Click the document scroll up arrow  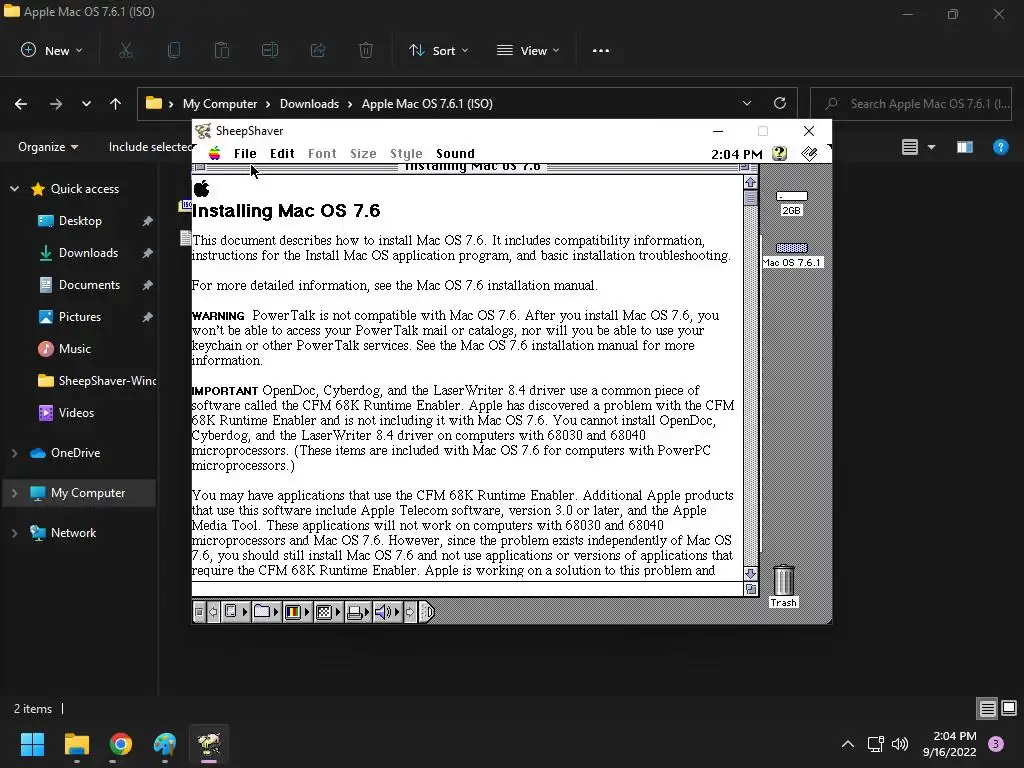750,182
